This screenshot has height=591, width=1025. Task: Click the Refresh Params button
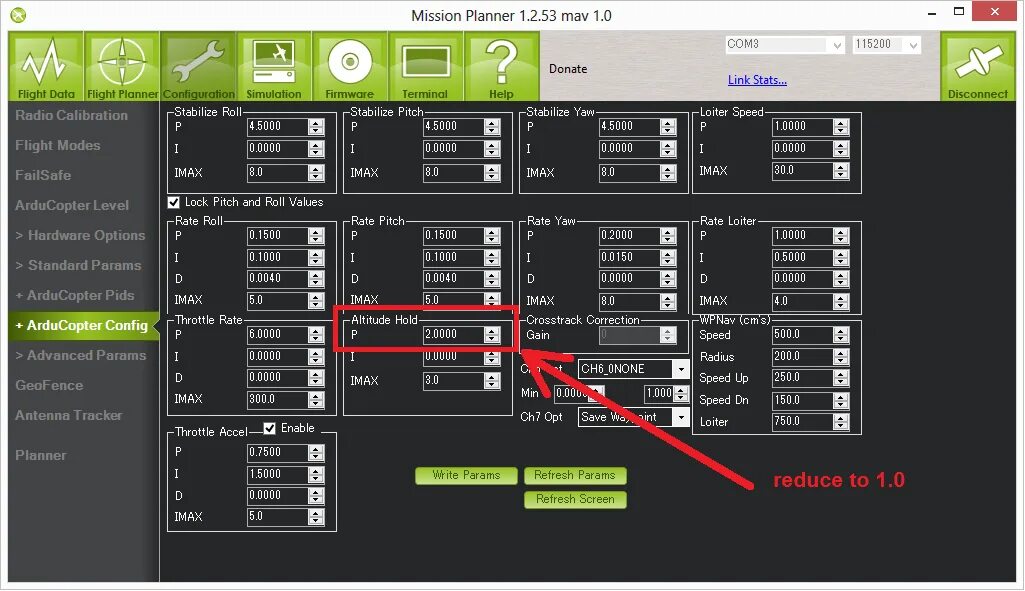(575, 475)
